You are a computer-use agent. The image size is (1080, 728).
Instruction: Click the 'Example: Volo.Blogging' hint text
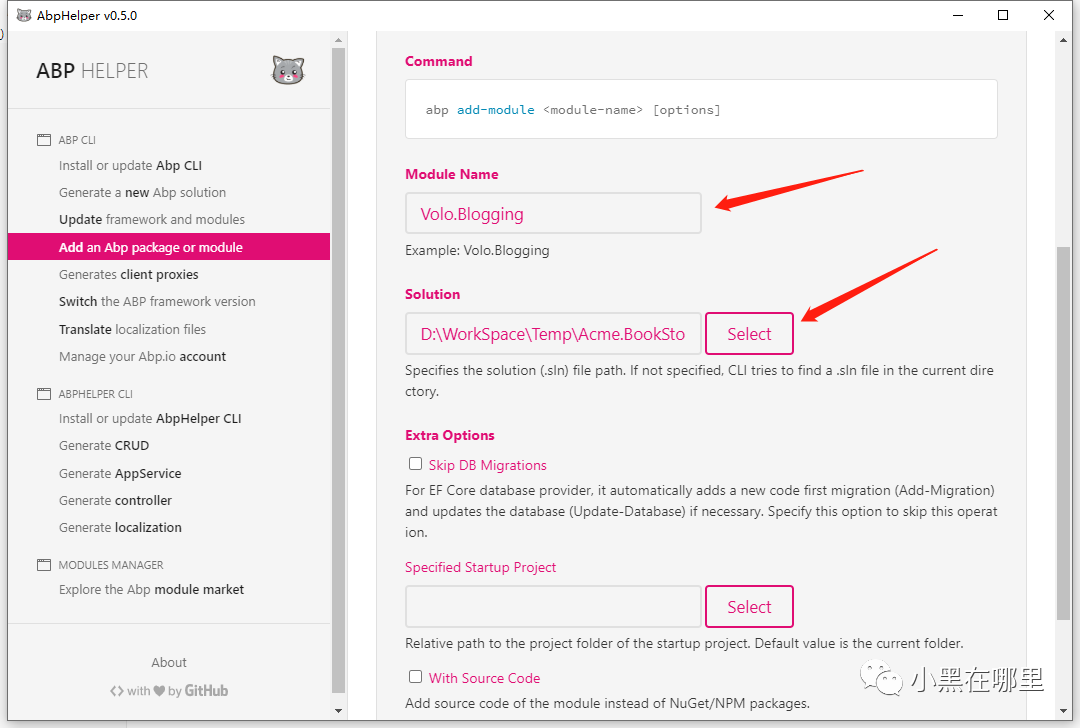477,250
